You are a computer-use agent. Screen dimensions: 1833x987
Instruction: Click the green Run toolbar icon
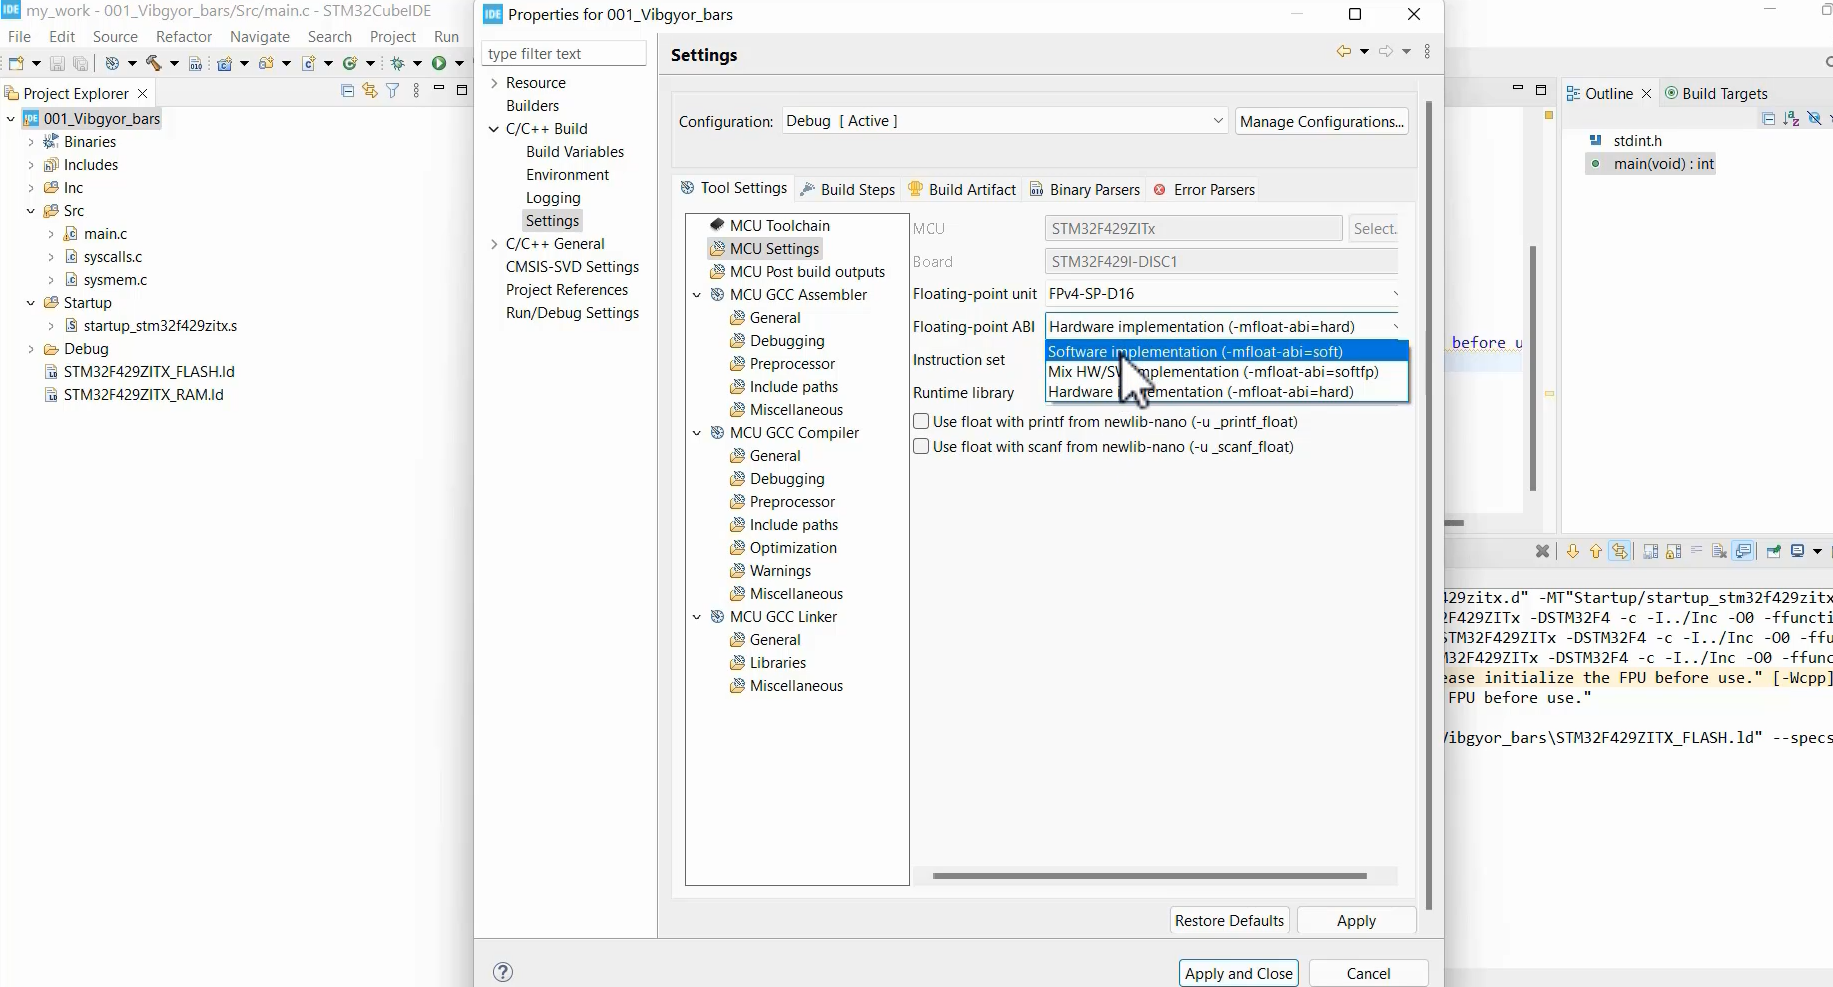pyautogui.click(x=439, y=63)
